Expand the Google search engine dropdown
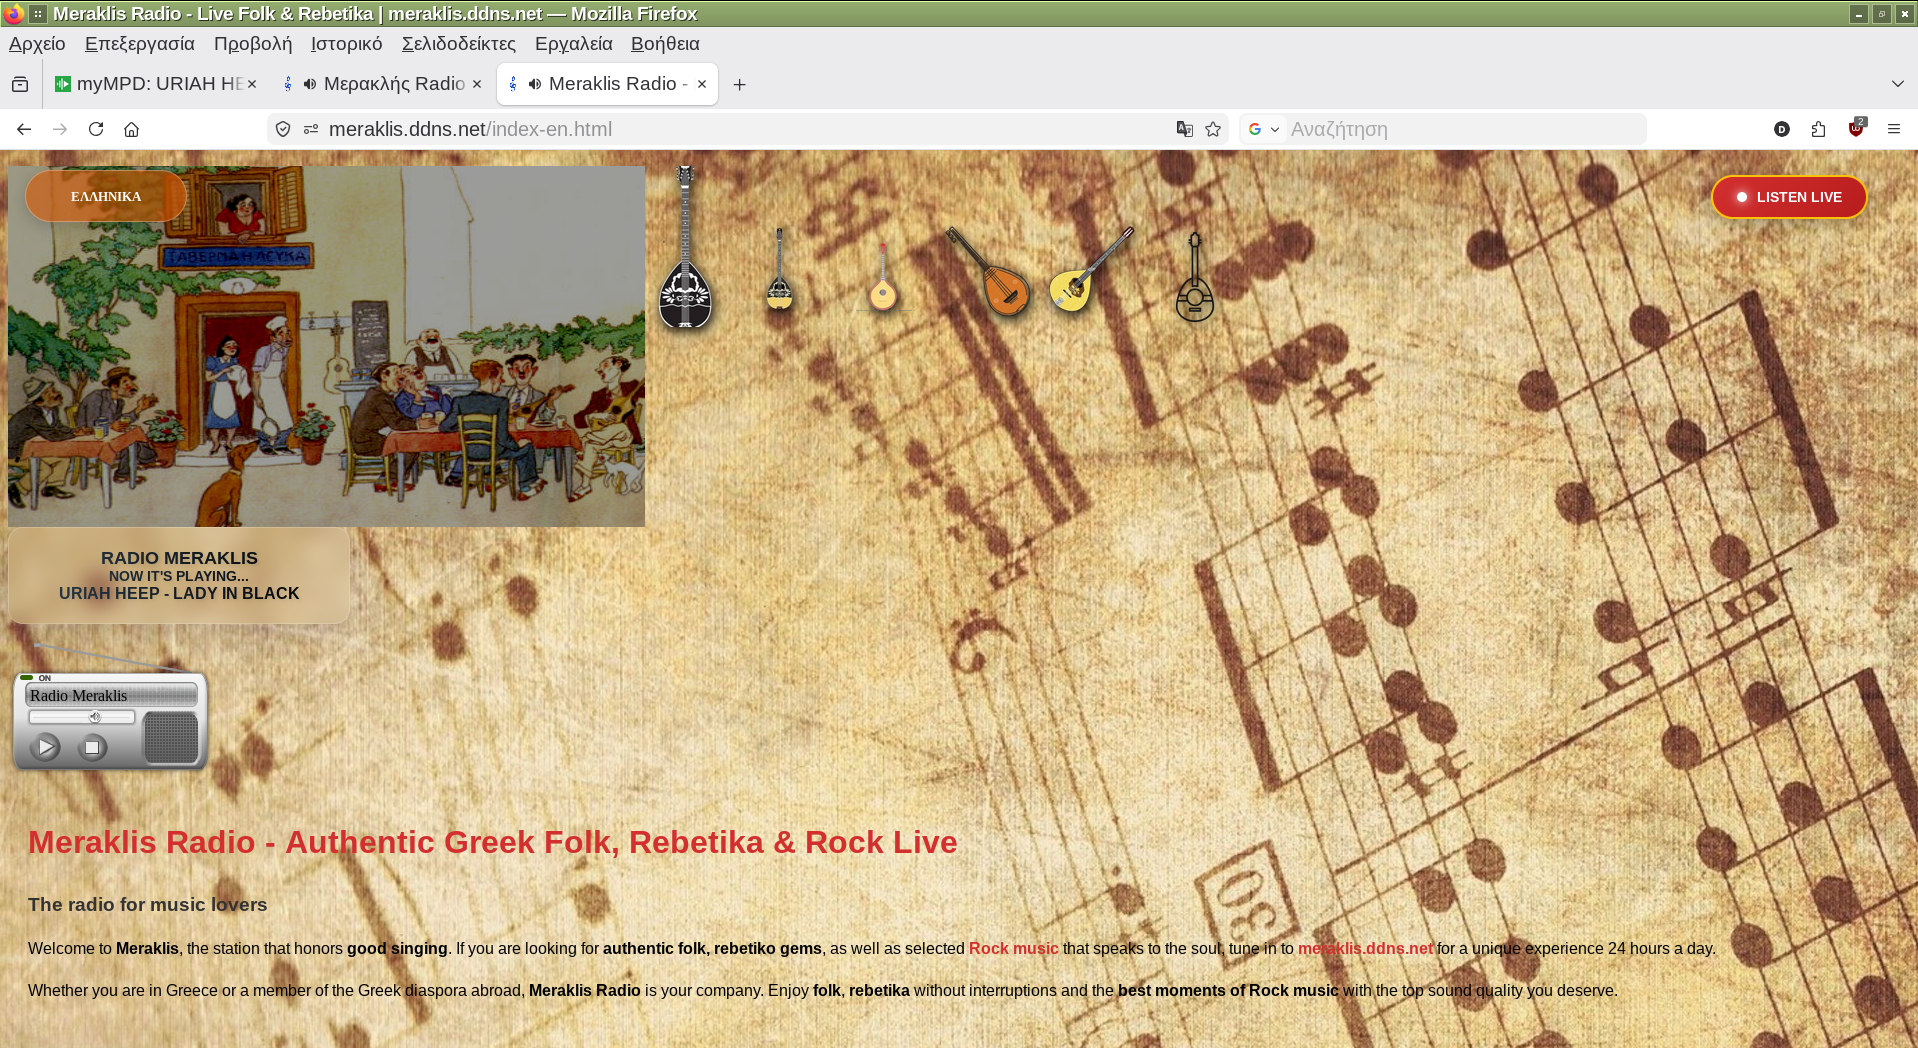1918x1048 pixels. (x=1264, y=129)
